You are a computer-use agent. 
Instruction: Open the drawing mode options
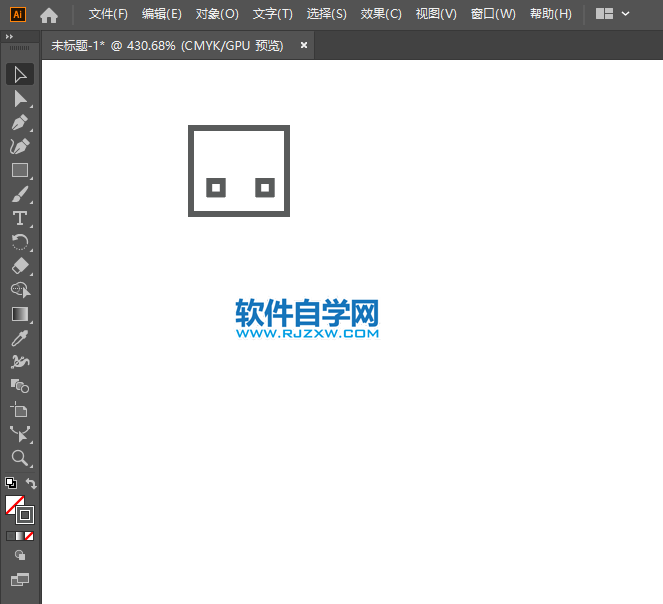[20, 555]
